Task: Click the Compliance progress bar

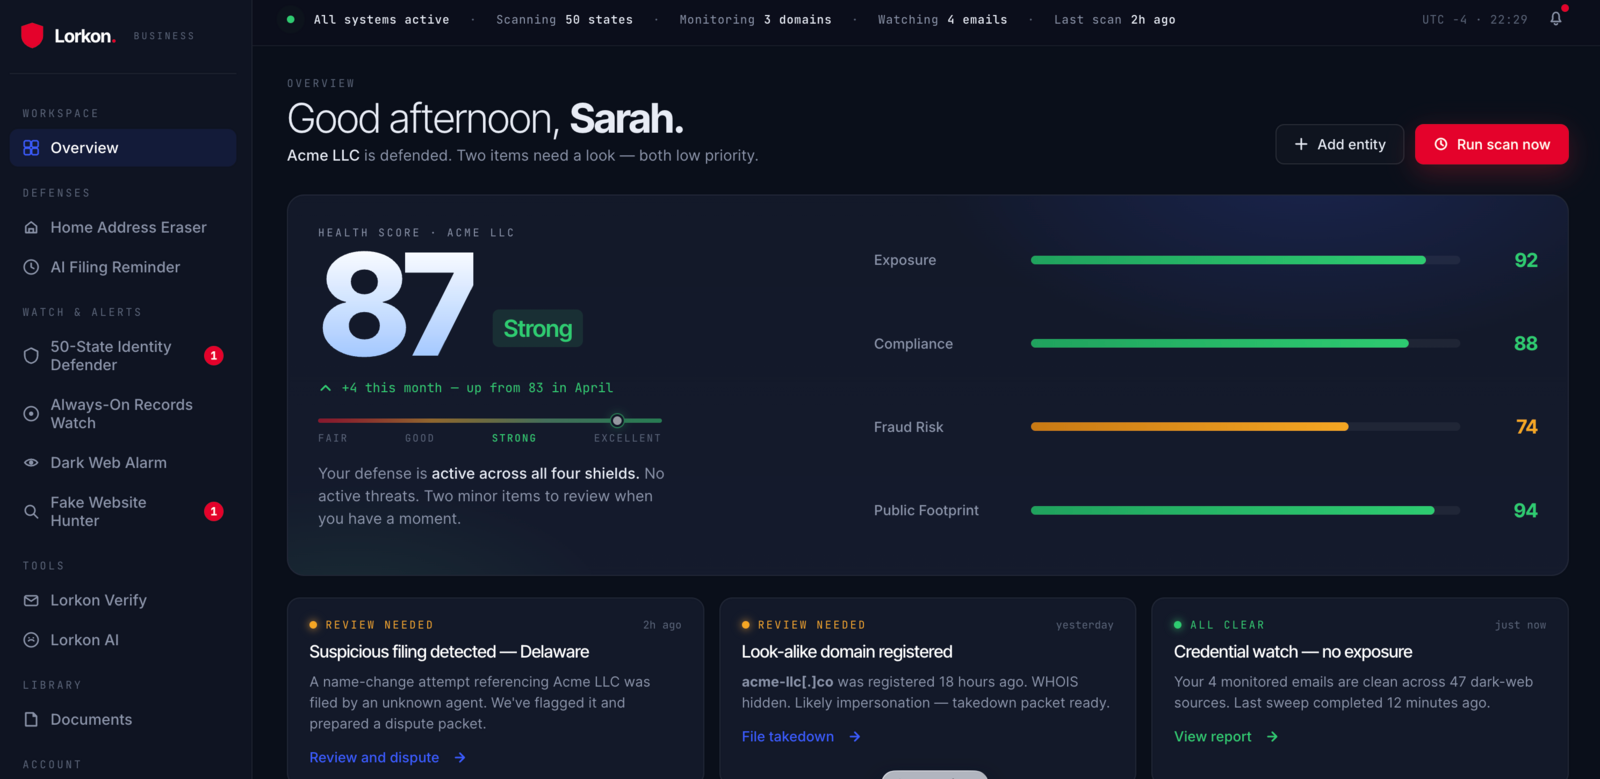Action: click(x=1245, y=343)
